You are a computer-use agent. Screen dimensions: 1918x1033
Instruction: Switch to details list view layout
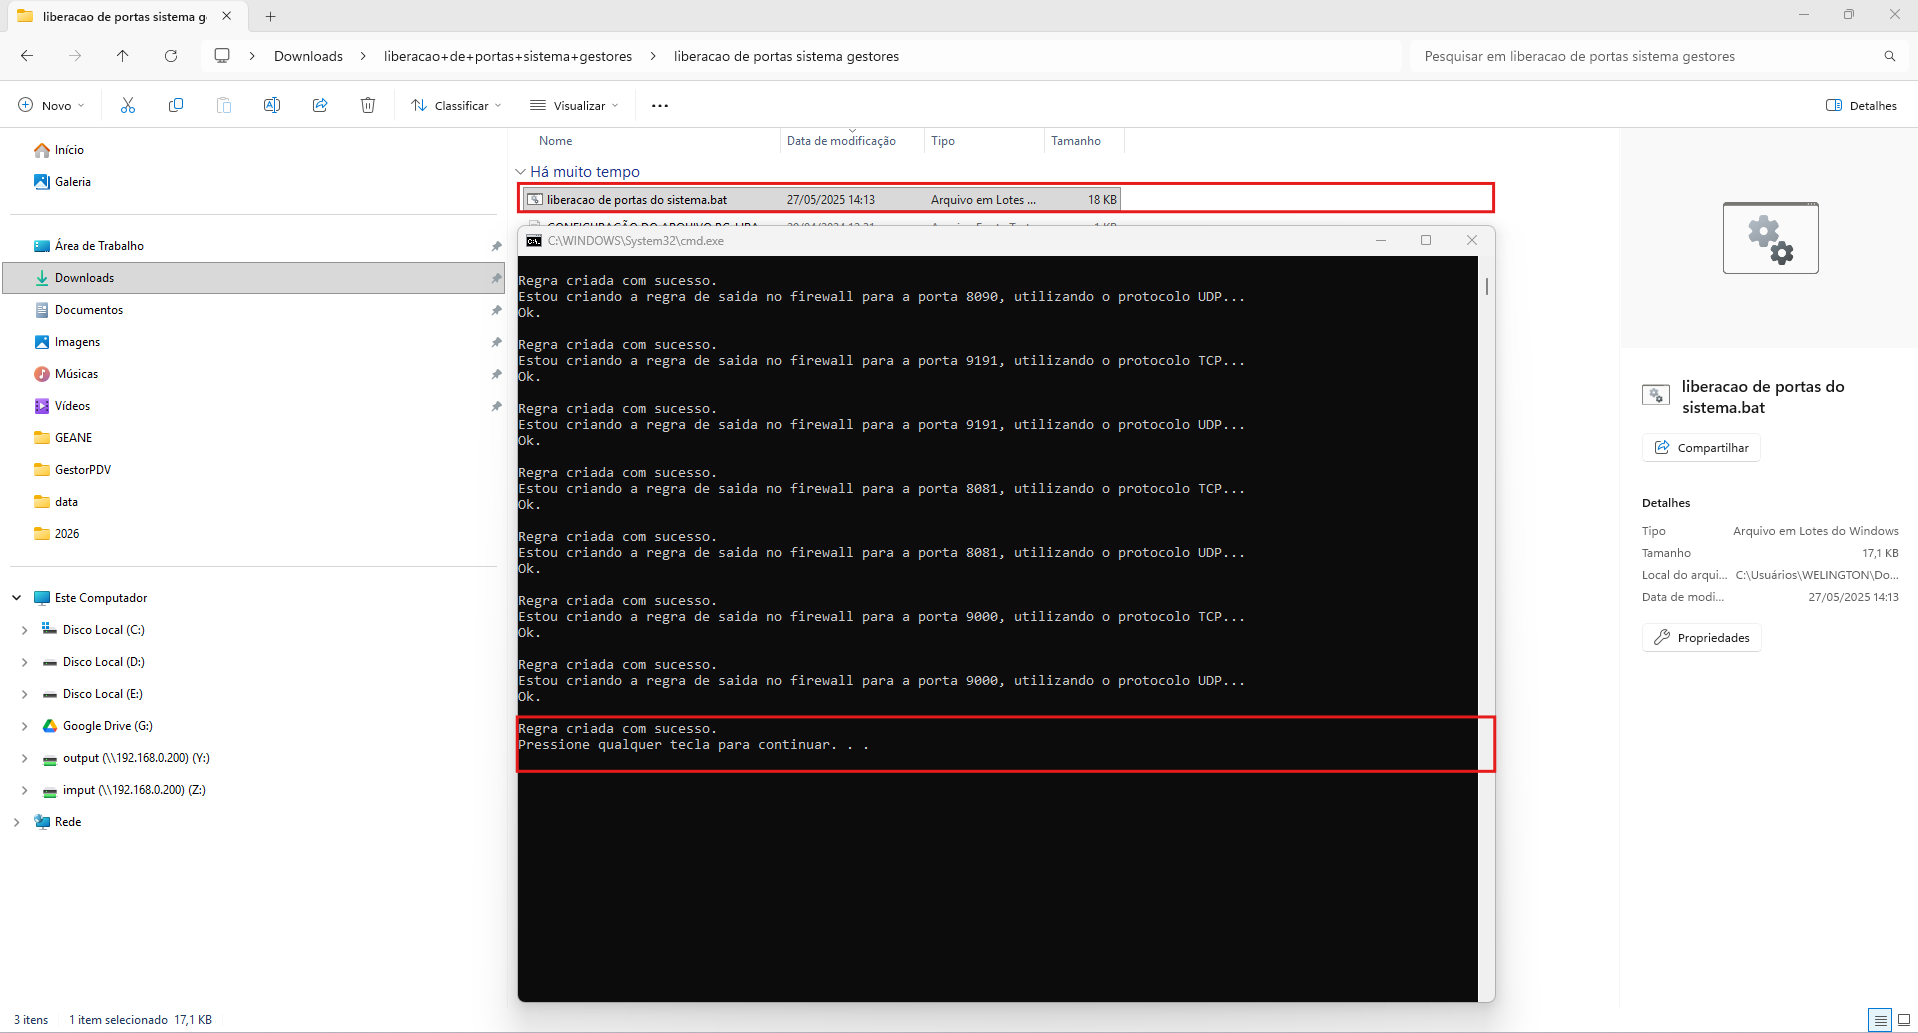[x=1880, y=1020]
